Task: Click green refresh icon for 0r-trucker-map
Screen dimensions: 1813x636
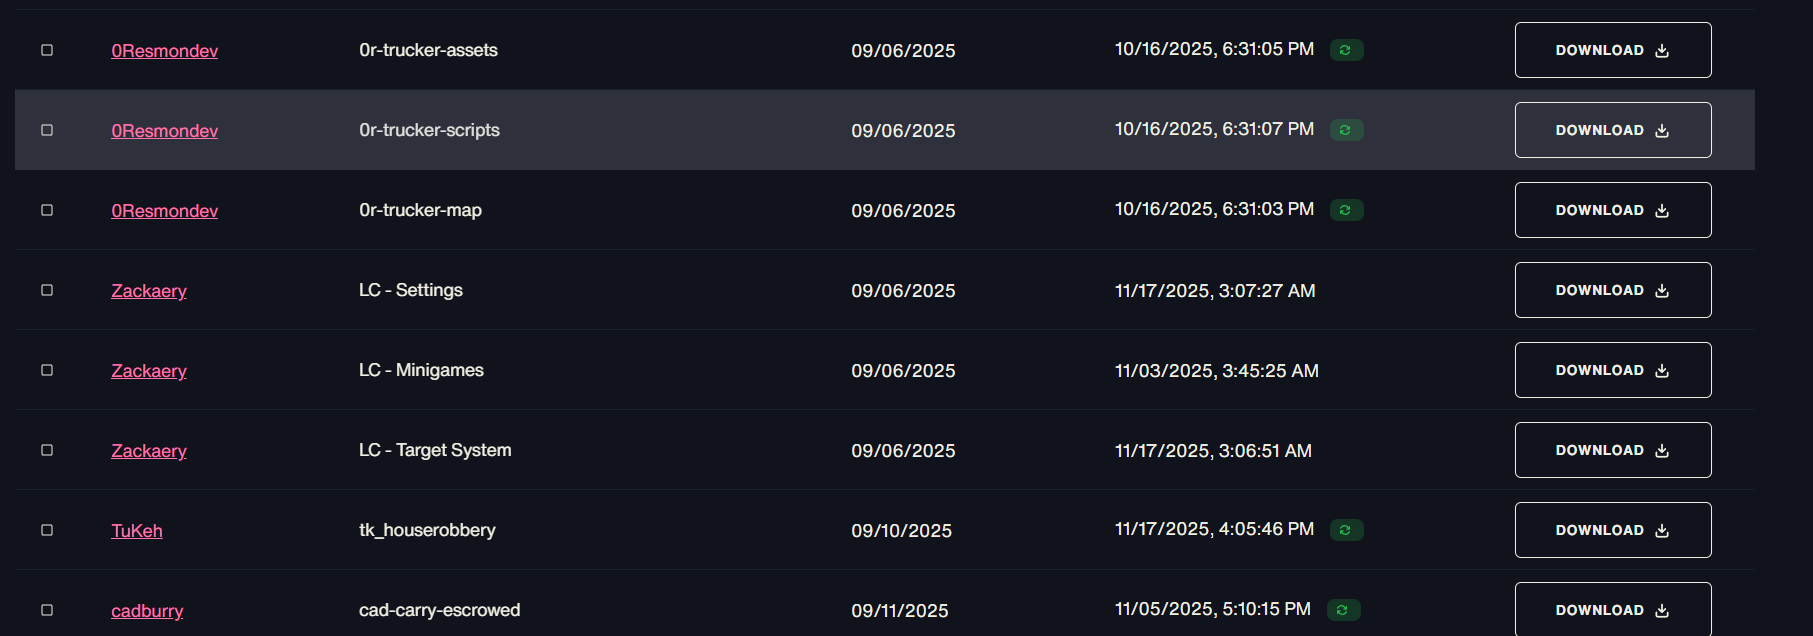Action: (x=1346, y=210)
